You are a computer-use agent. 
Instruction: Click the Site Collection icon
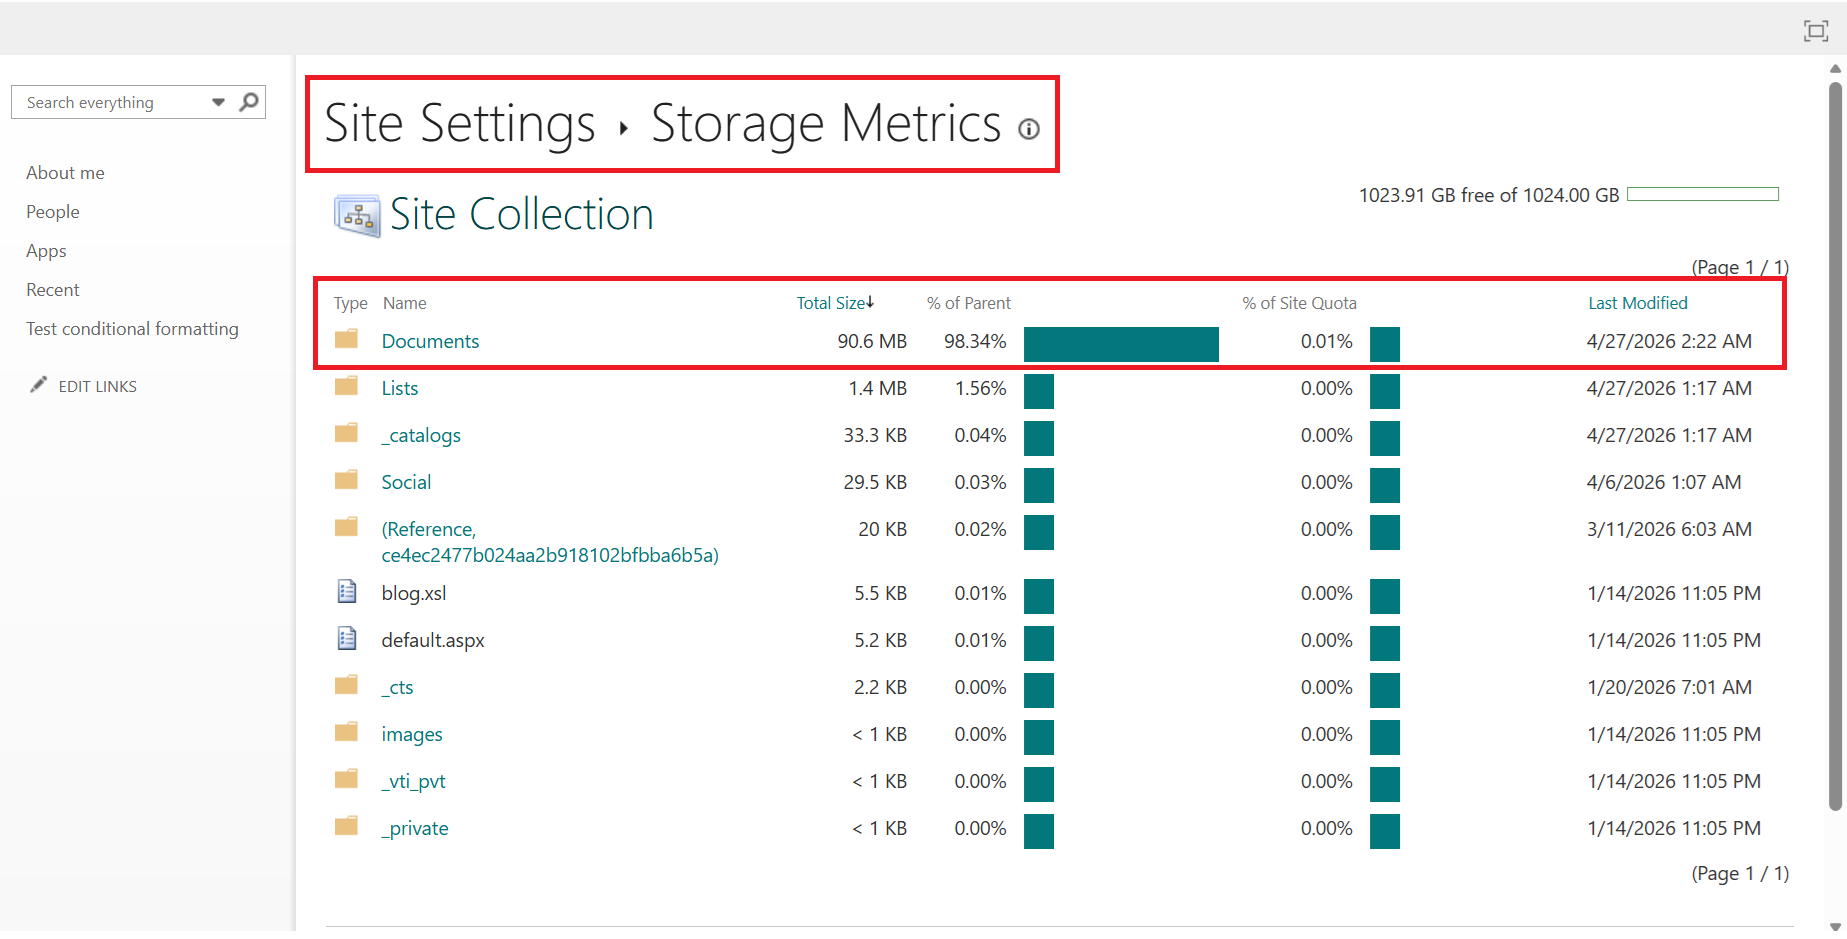[357, 215]
